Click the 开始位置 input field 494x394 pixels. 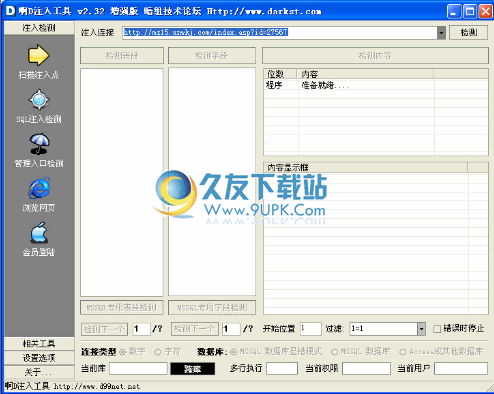point(310,329)
